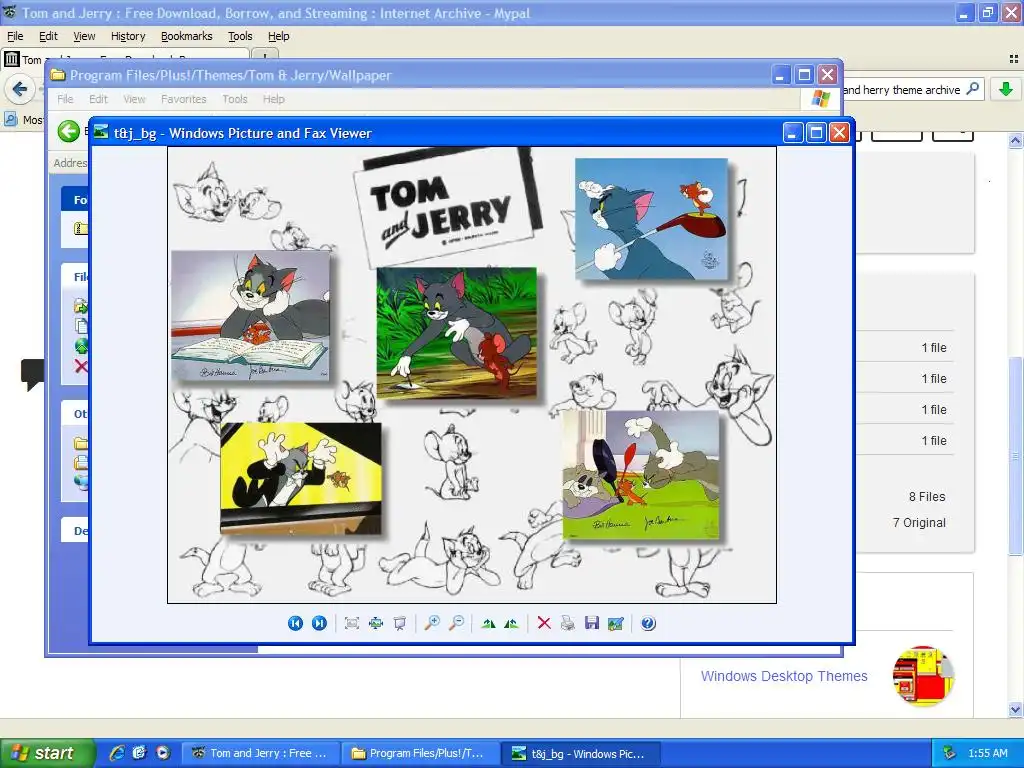1024x768 pixels.
Task: Click the taskbar clock showing 1:55 AM
Action: (x=987, y=753)
